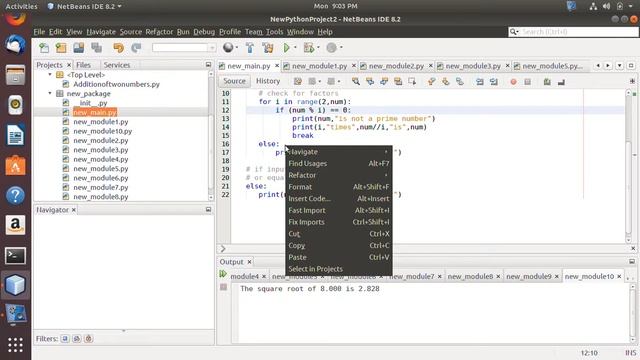Run the project with green play icon
This screenshot has height=360, width=640.
pyautogui.click(x=287, y=48)
